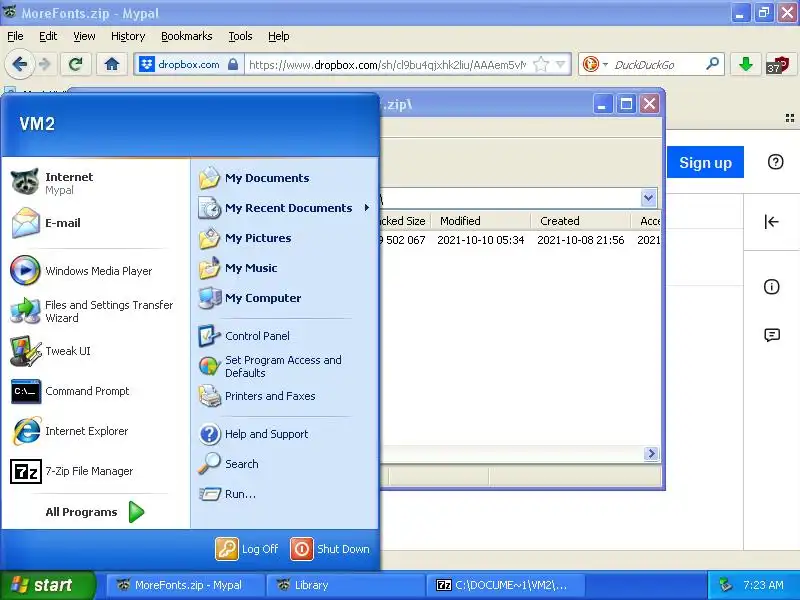Show file info with the circled i icon
Screen dimensions: 800x600
[x=771, y=286]
